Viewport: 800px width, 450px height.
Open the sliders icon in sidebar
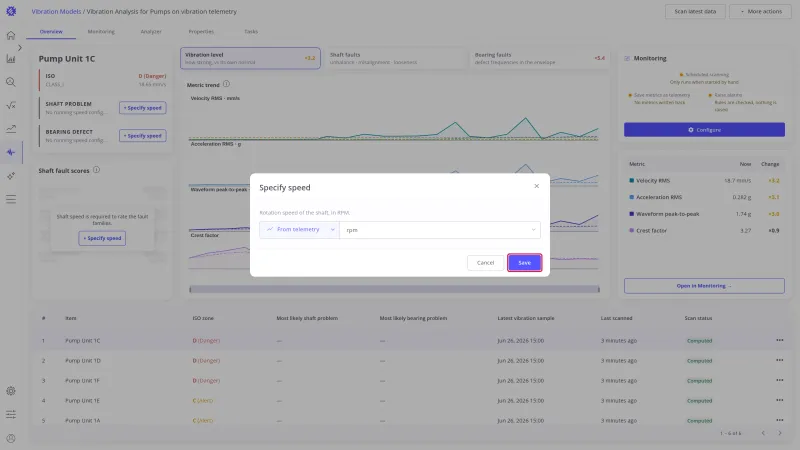coord(11,414)
